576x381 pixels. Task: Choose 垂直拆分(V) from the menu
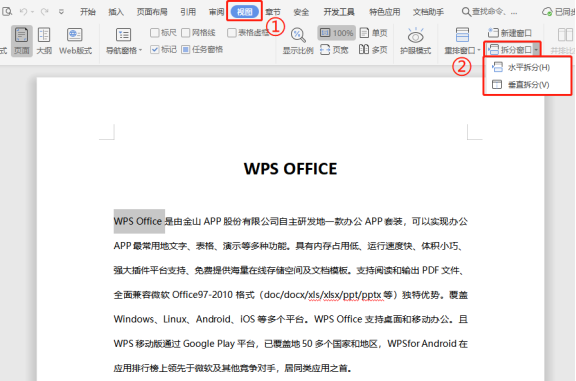[528, 85]
